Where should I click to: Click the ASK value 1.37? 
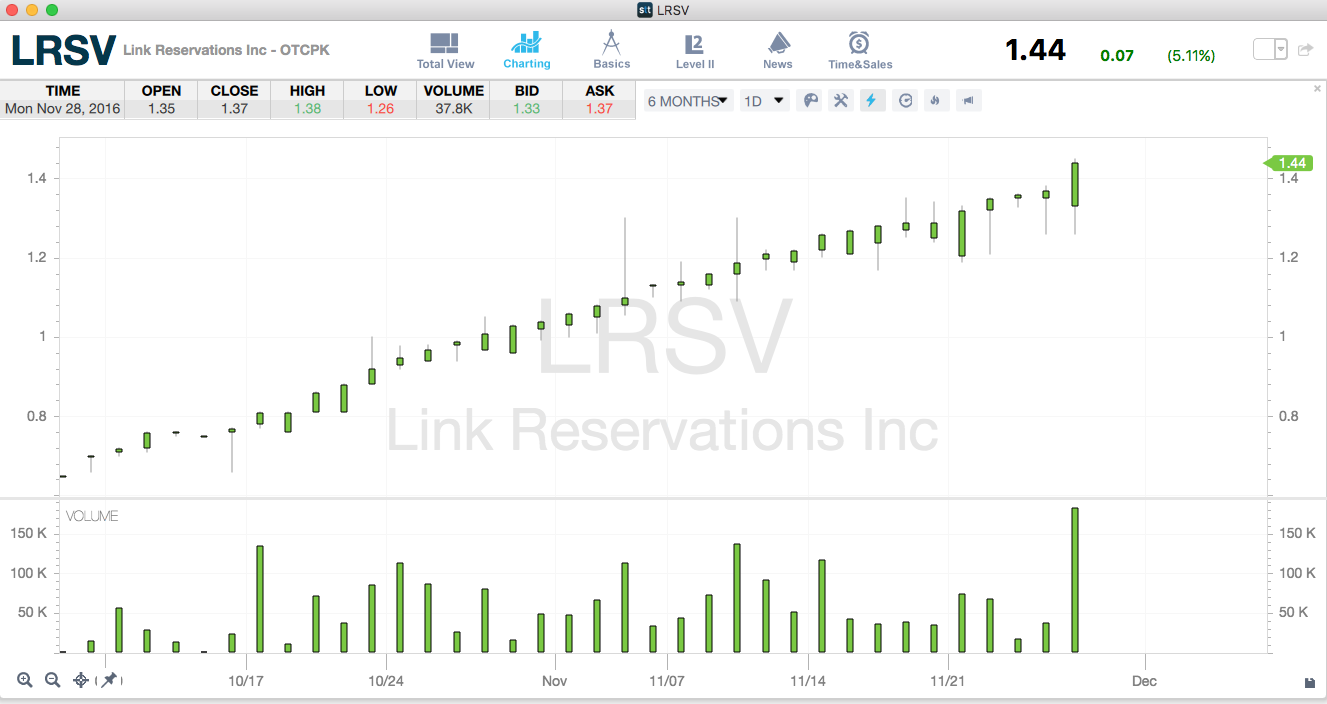click(x=599, y=109)
